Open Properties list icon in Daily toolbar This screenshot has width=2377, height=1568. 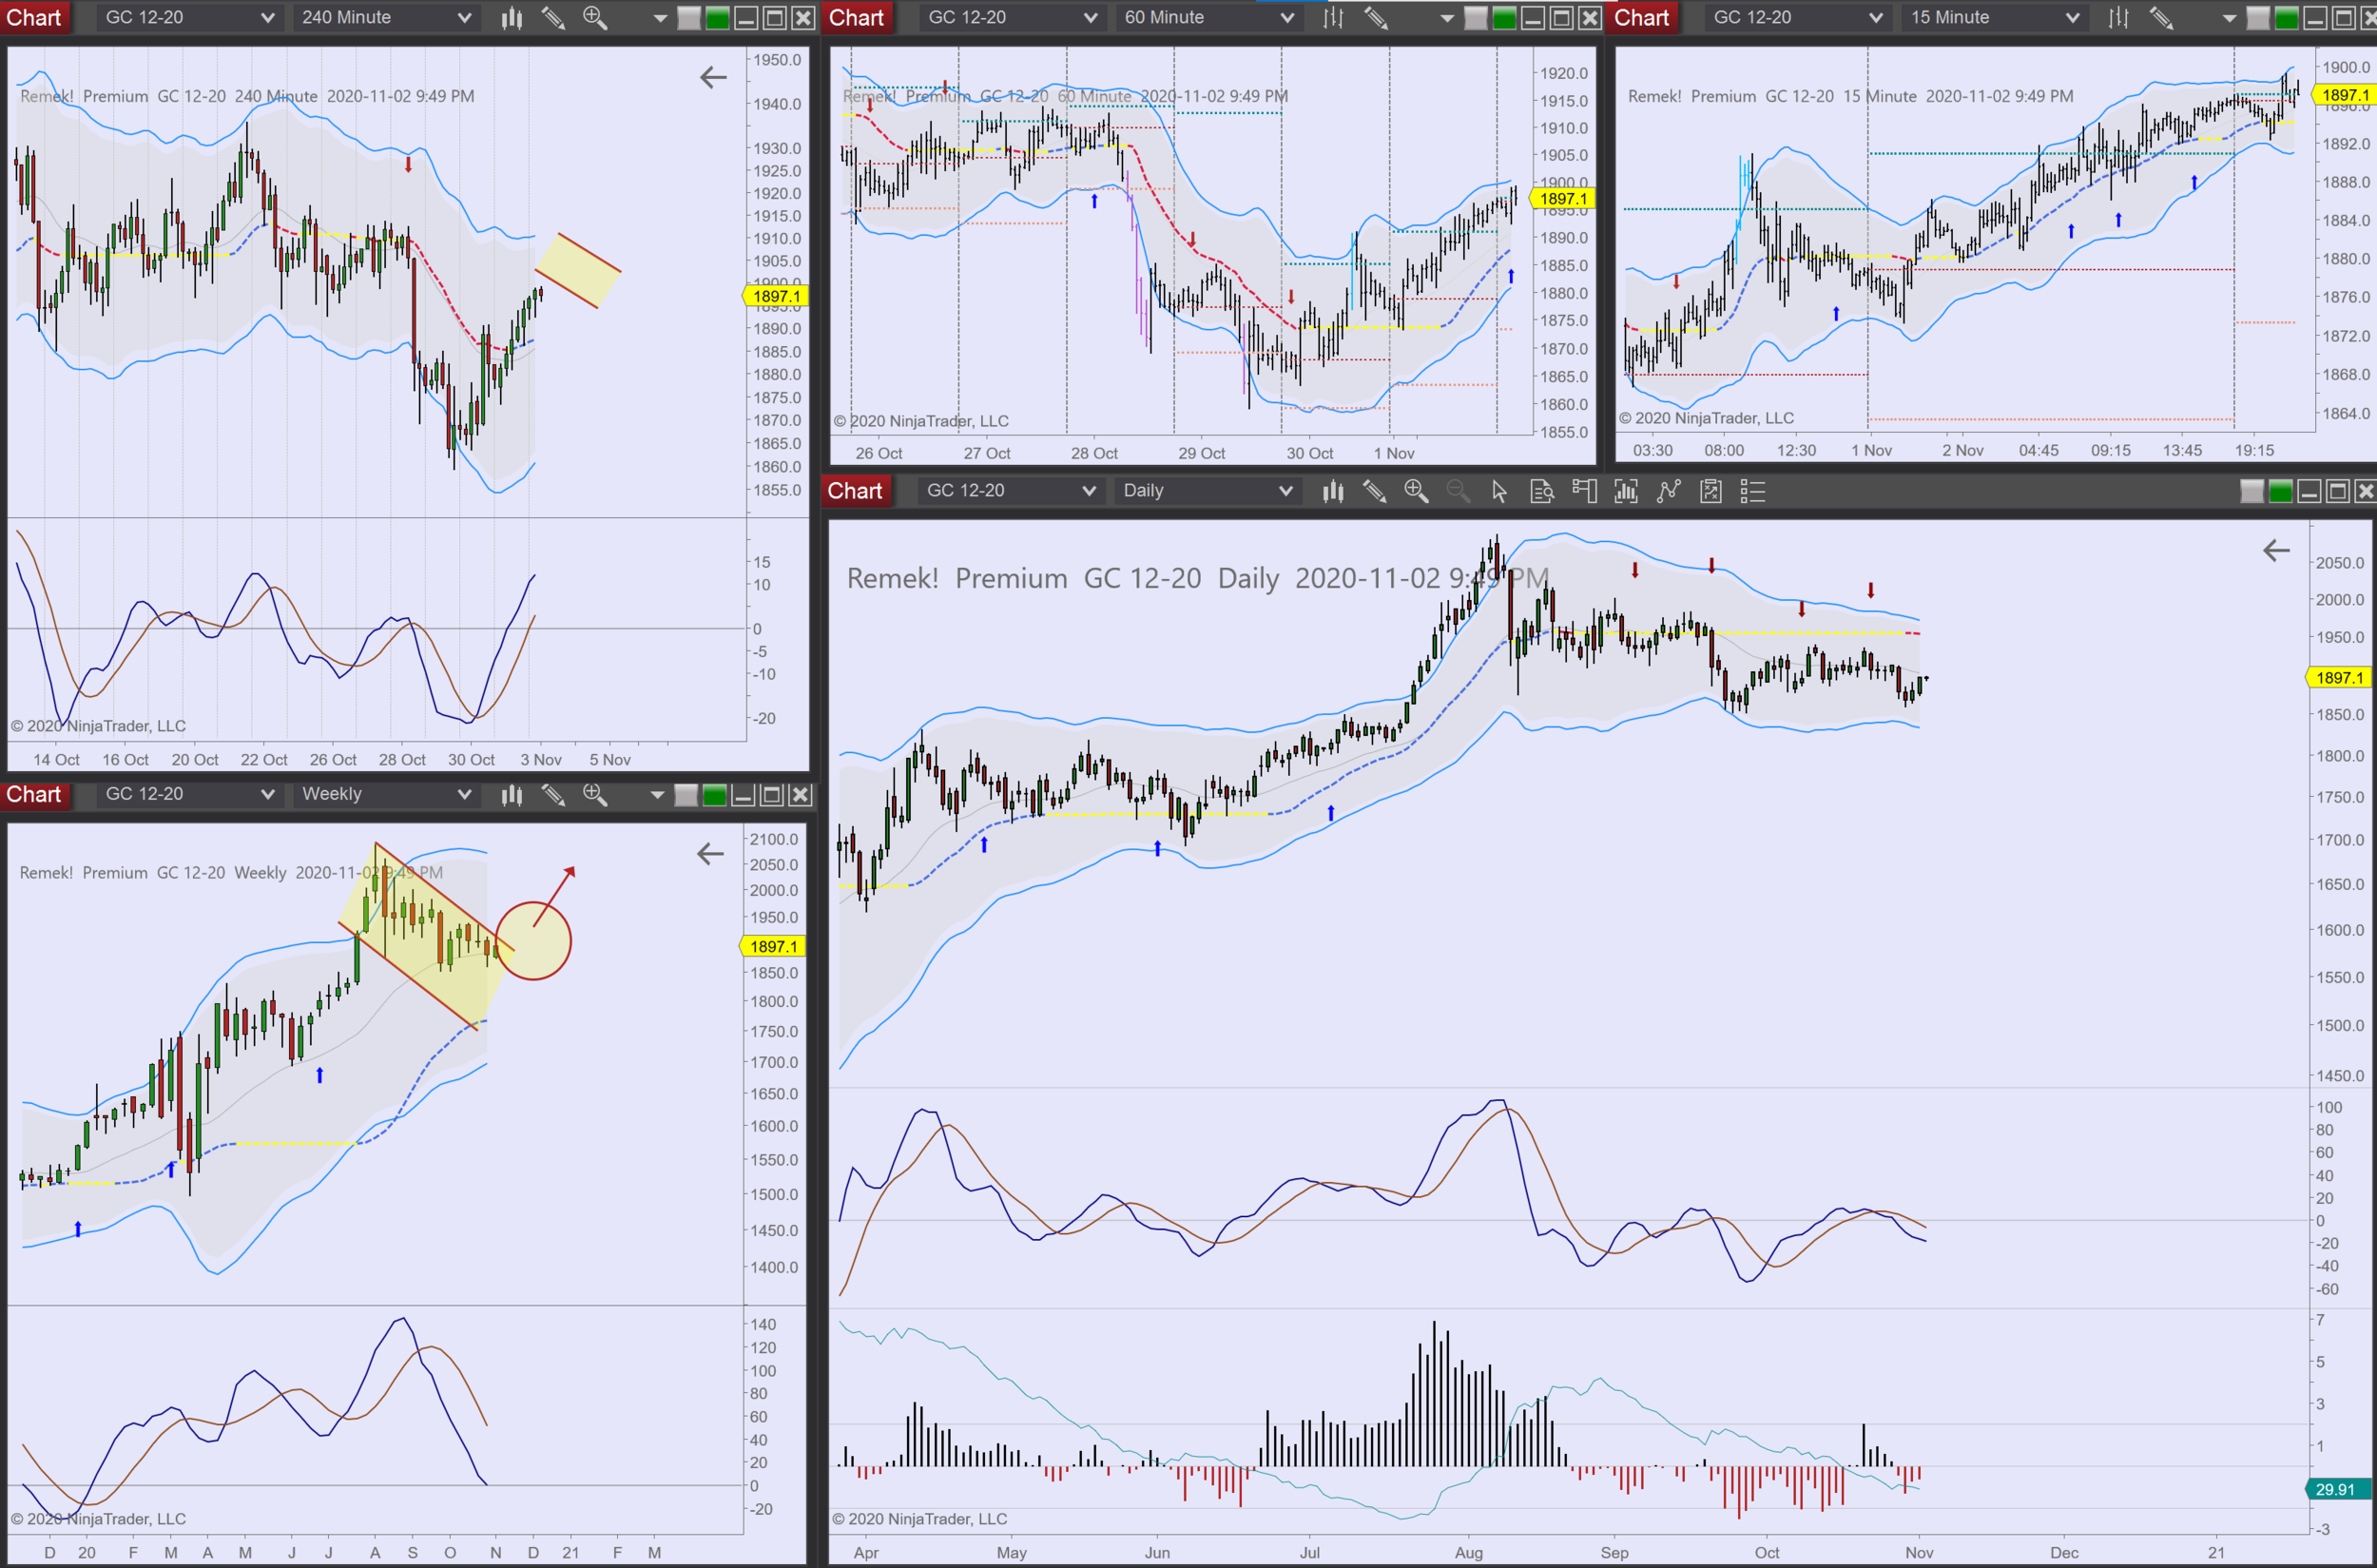(x=1752, y=491)
